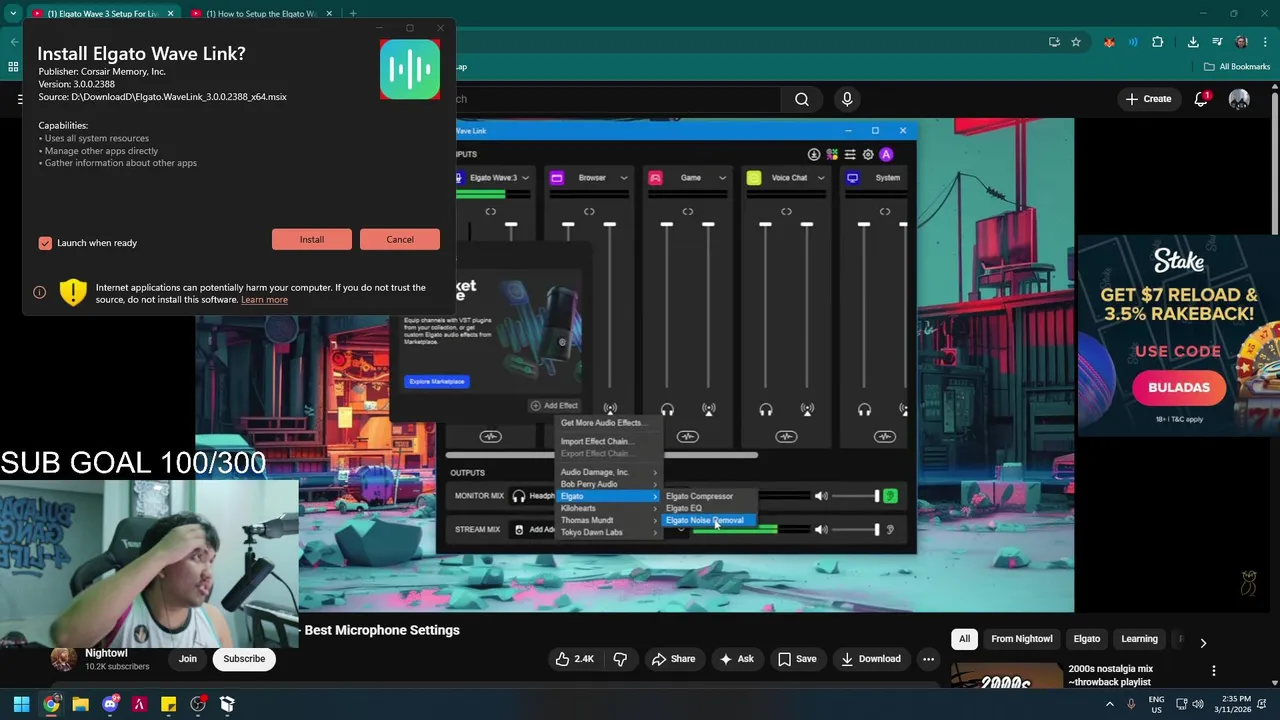Click the Voice Chat channel yellow icon
1280x720 pixels.
[754, 178]
